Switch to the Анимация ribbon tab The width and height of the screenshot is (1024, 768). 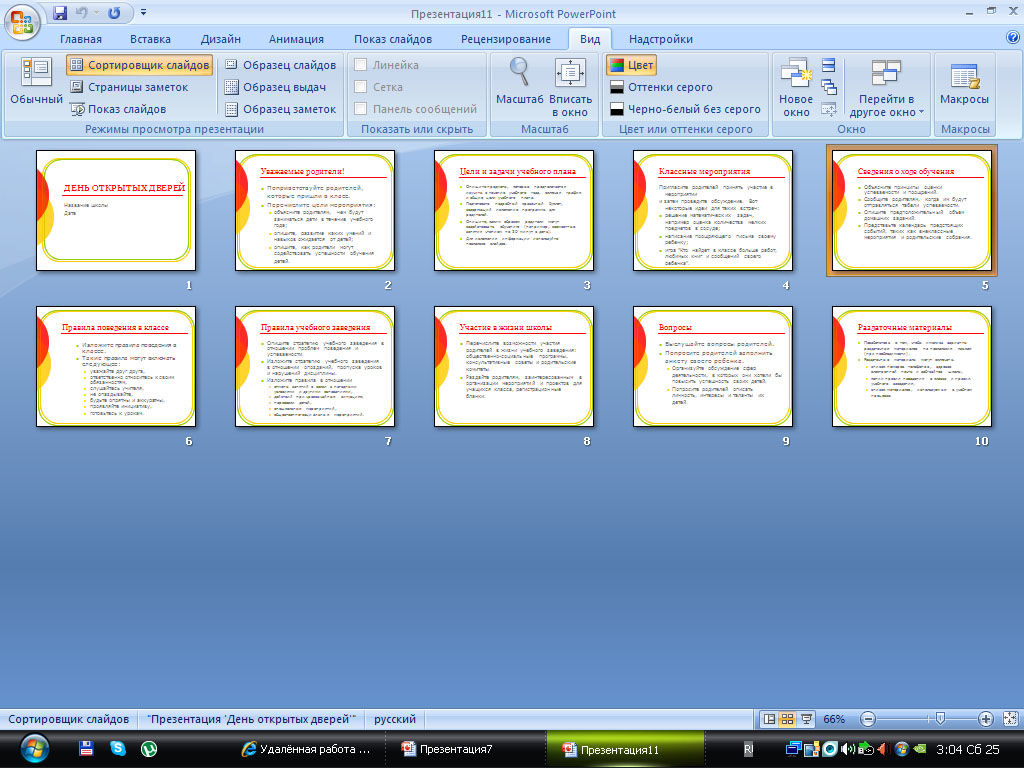coord(296,39)
